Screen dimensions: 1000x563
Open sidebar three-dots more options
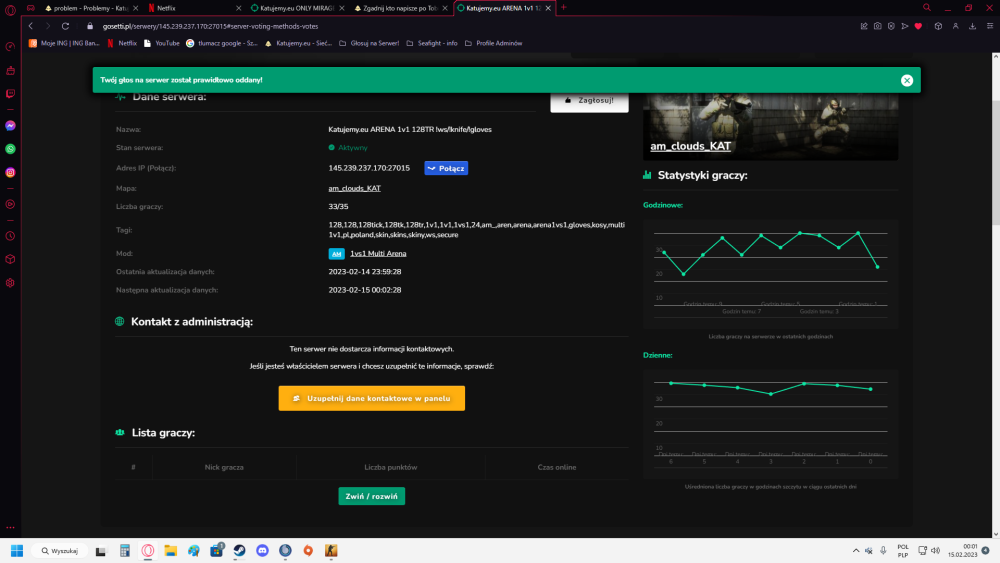10,528
